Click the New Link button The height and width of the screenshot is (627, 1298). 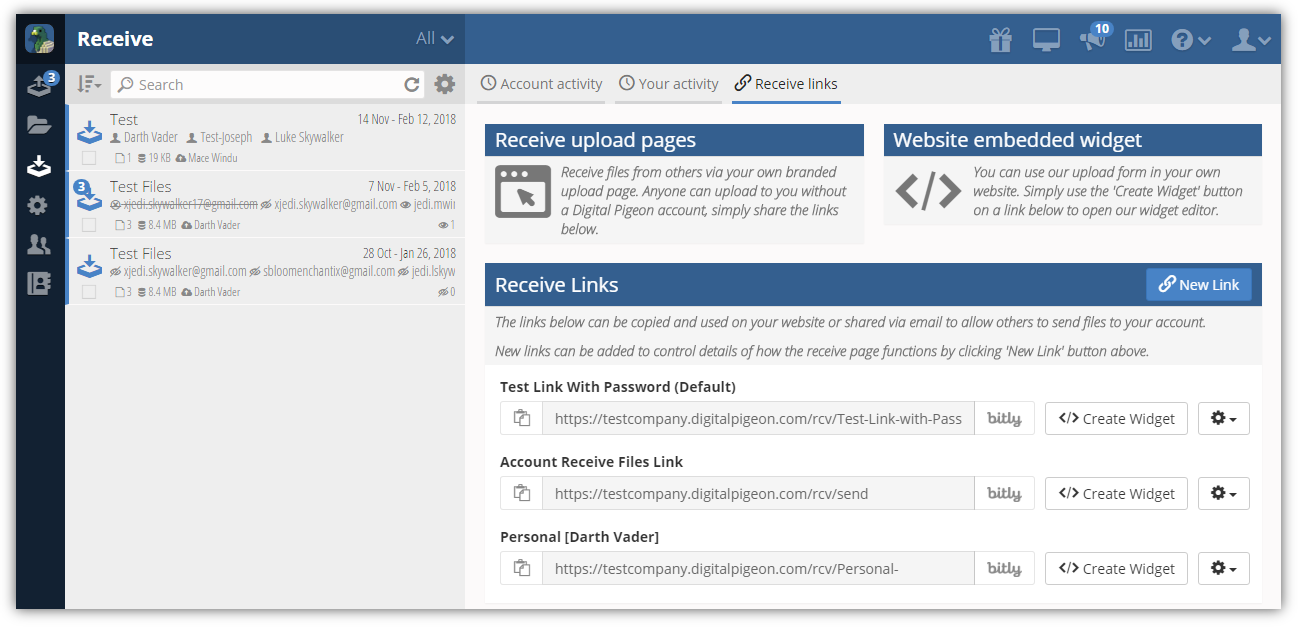point(1199,285)
